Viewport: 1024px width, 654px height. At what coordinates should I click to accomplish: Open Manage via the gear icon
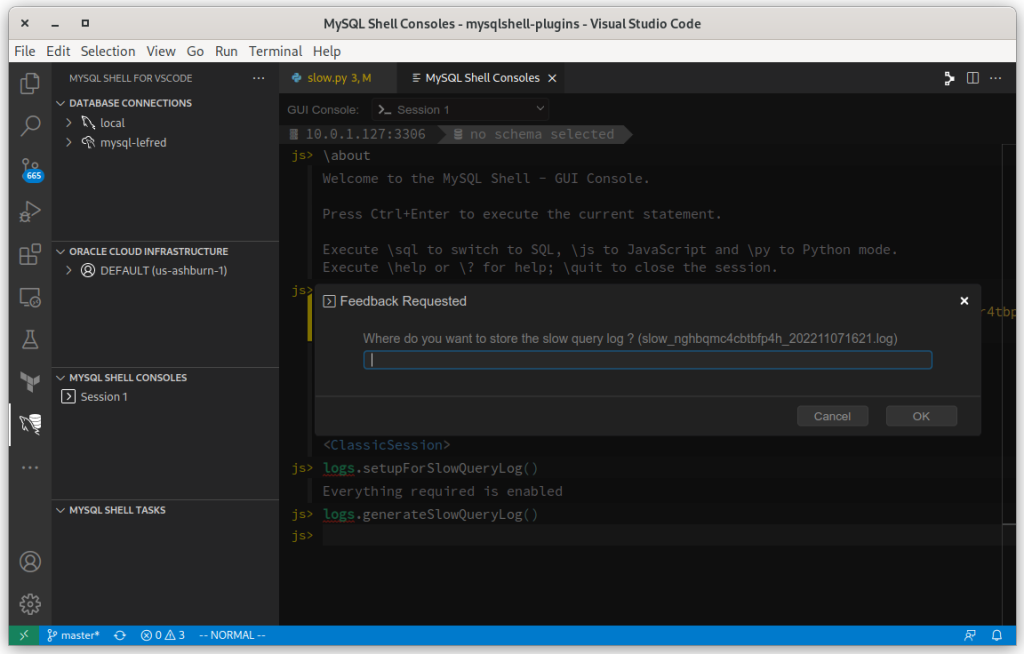pyautogui.click(x=30, y=603)
